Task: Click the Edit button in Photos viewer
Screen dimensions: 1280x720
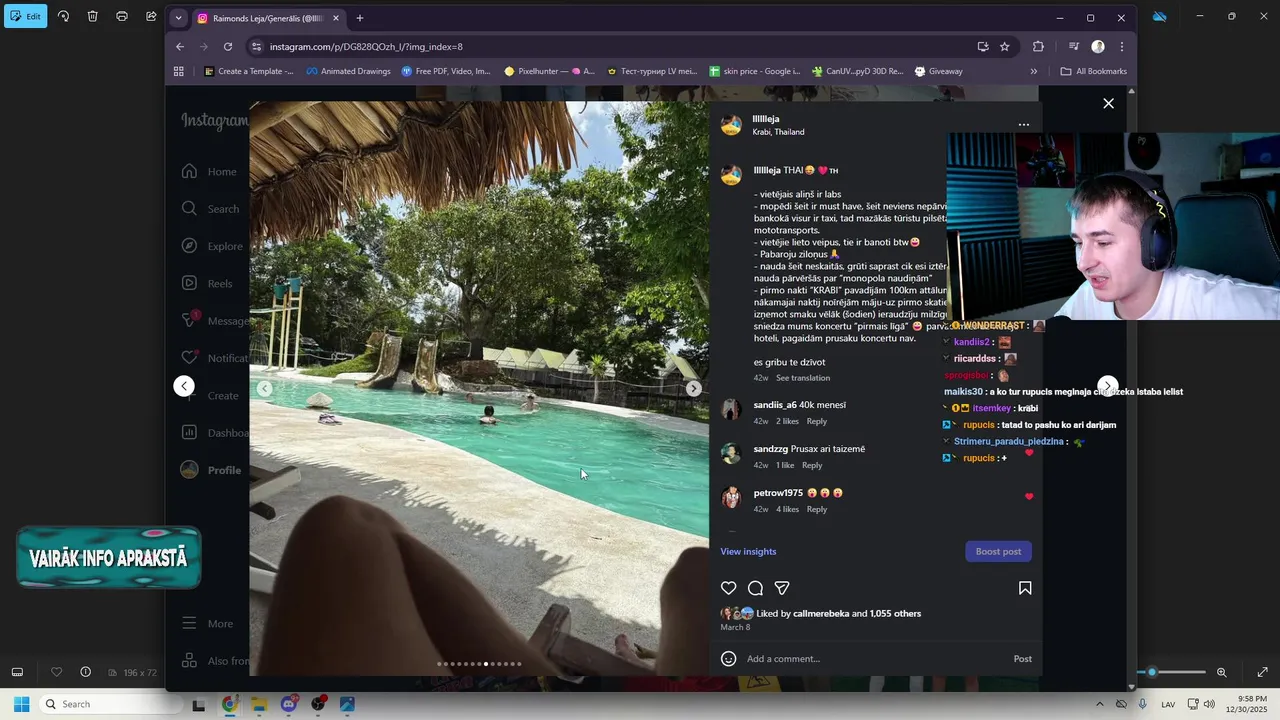Action: pos(26,16)
